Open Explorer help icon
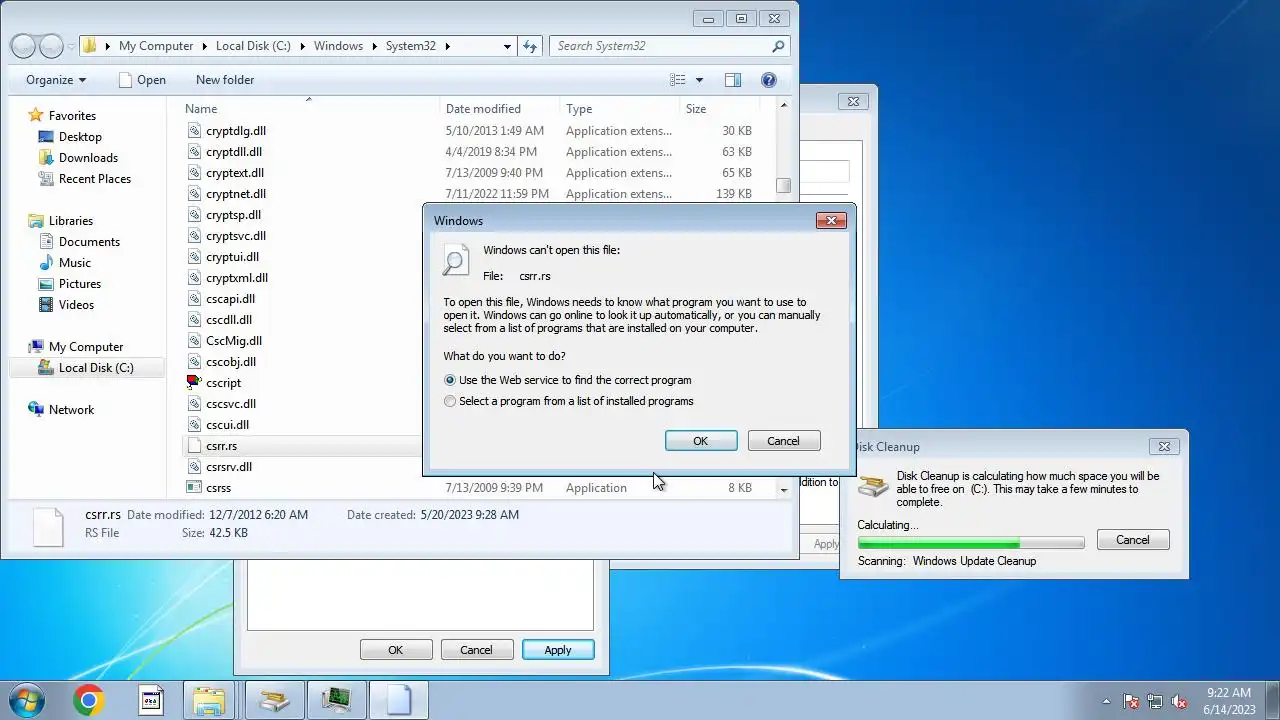1280x720 pixels. coord(769,80)
